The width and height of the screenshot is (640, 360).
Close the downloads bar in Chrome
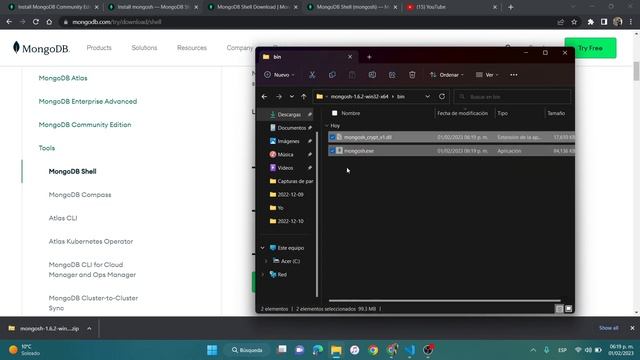pyautogui.click(x=632, y=328)
